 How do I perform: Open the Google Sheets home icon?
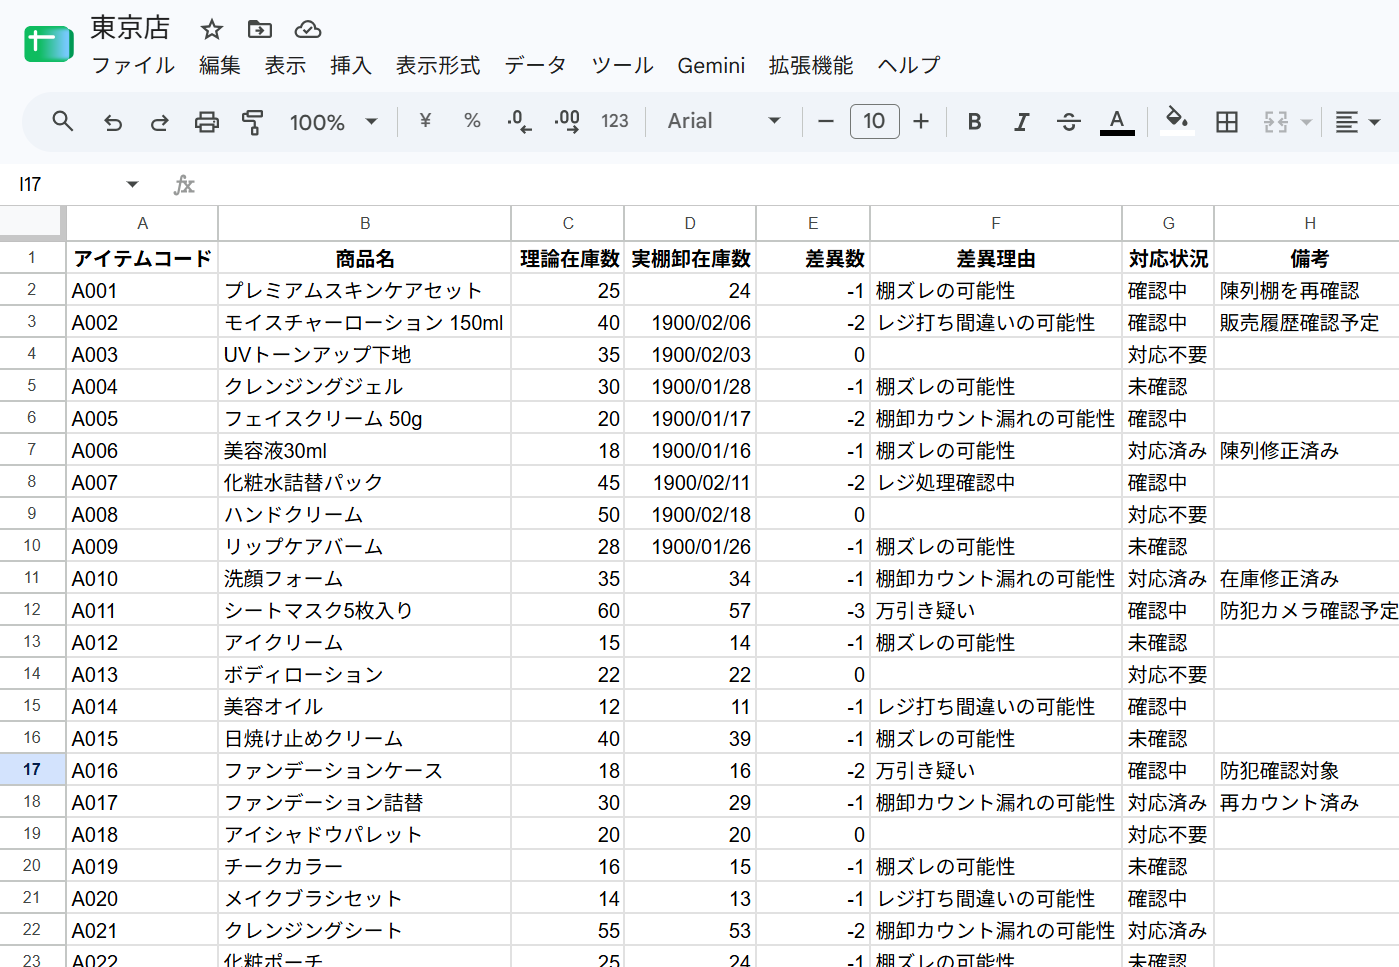(49, 44)
